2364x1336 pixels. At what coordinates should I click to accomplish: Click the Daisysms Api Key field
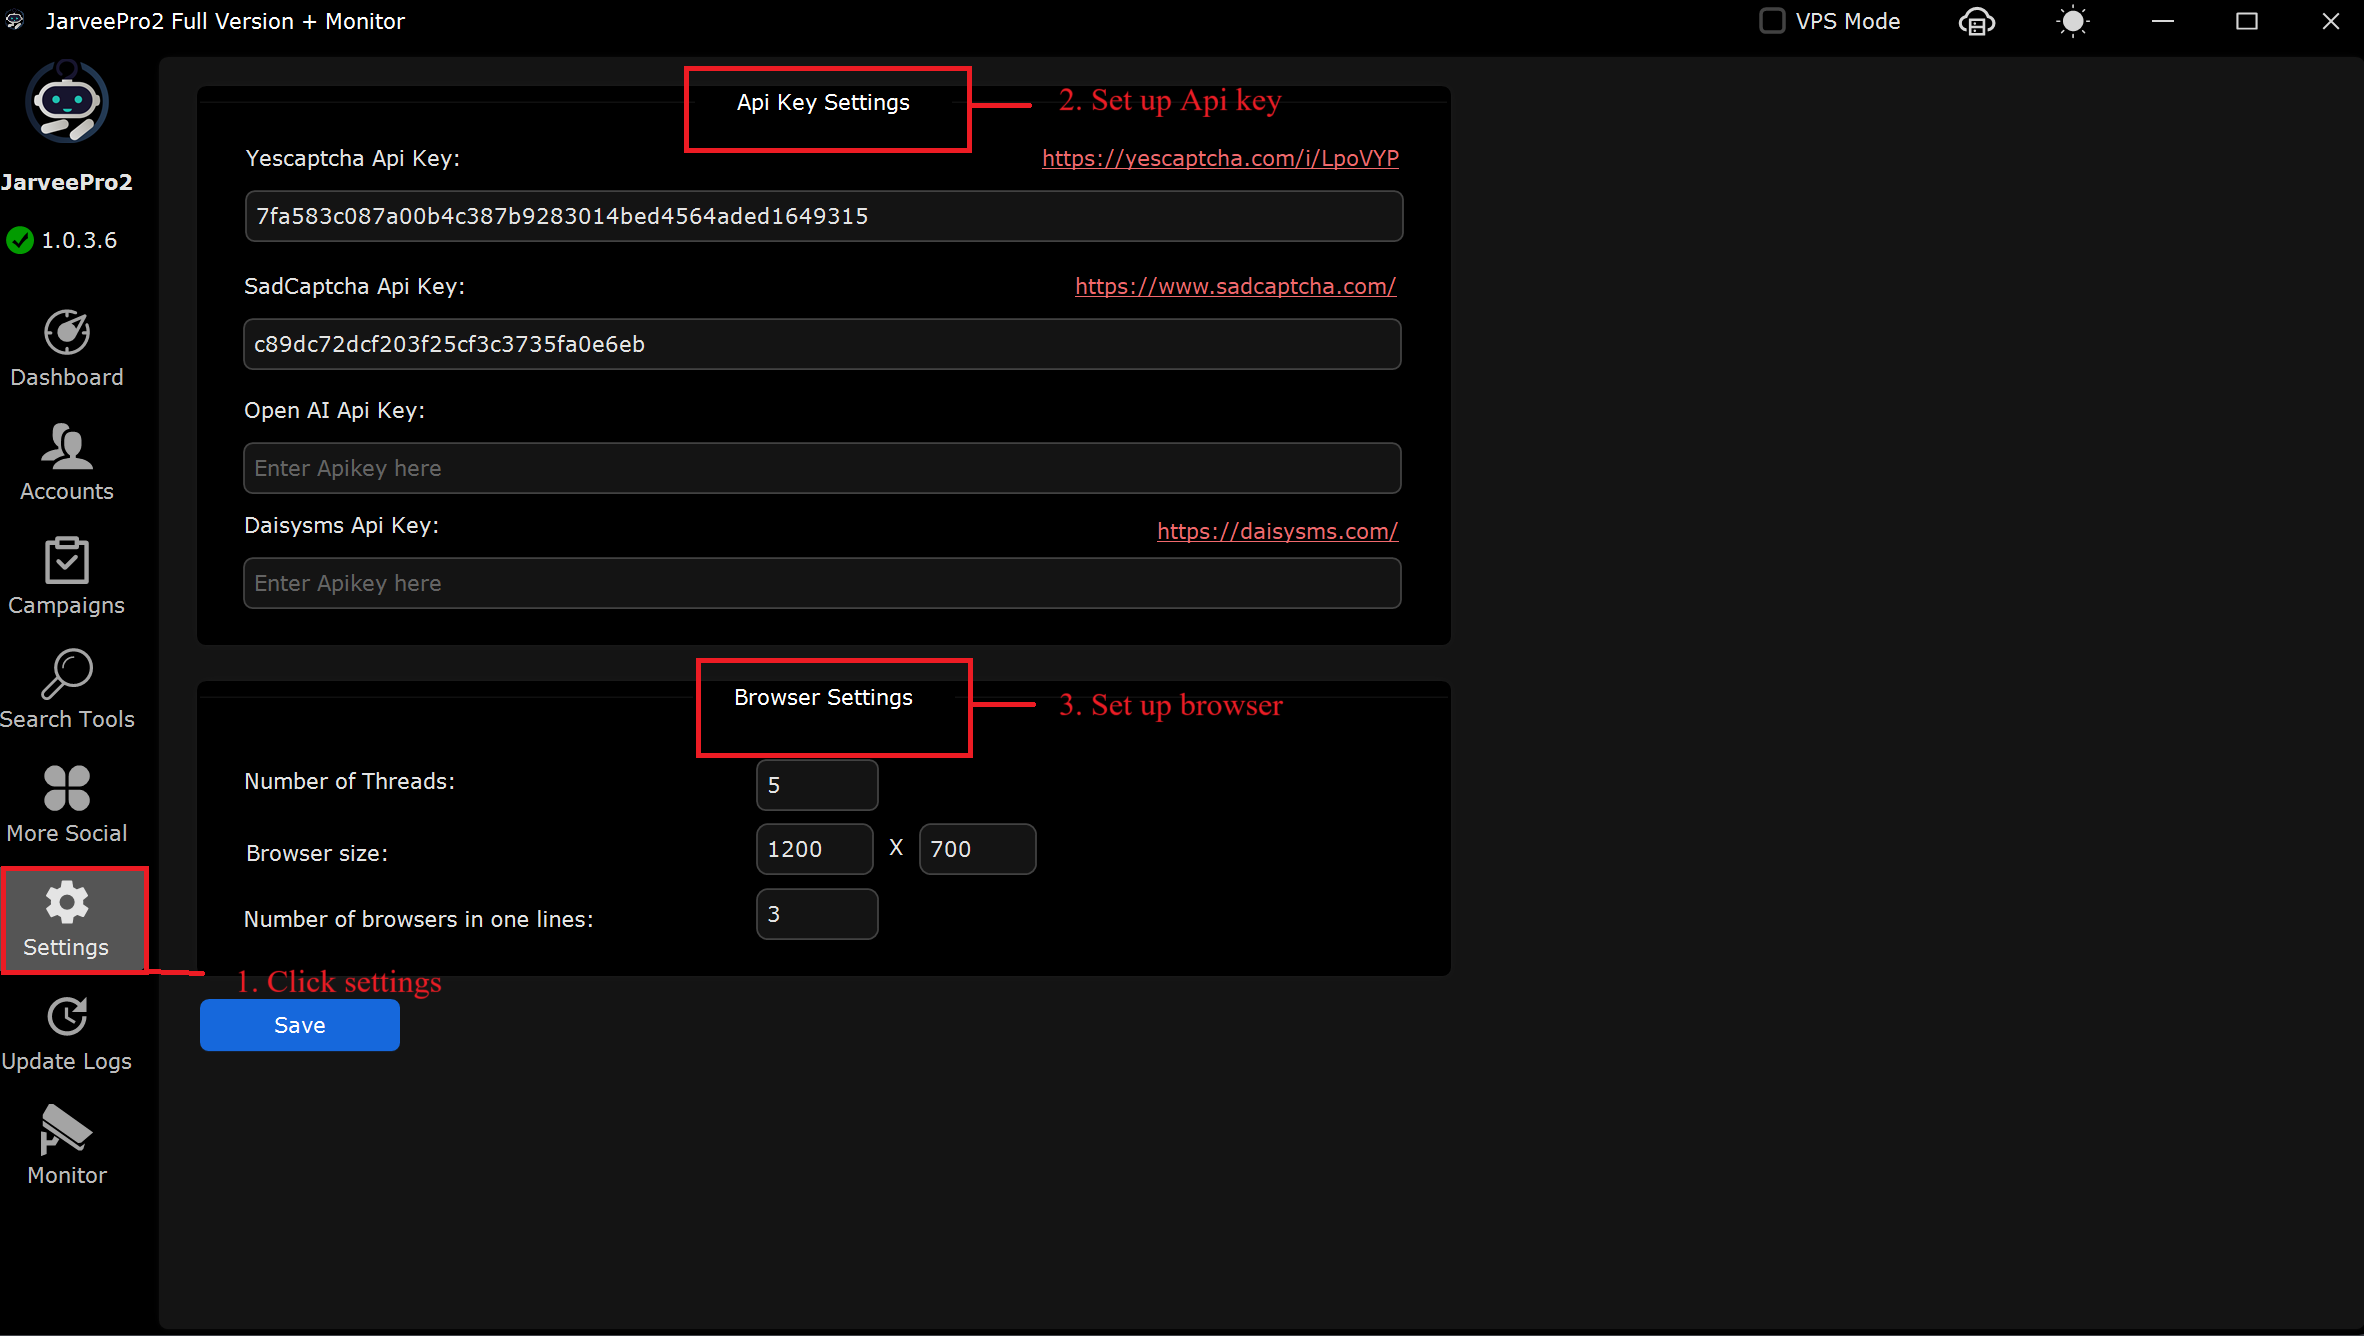[x=822, y=583]
